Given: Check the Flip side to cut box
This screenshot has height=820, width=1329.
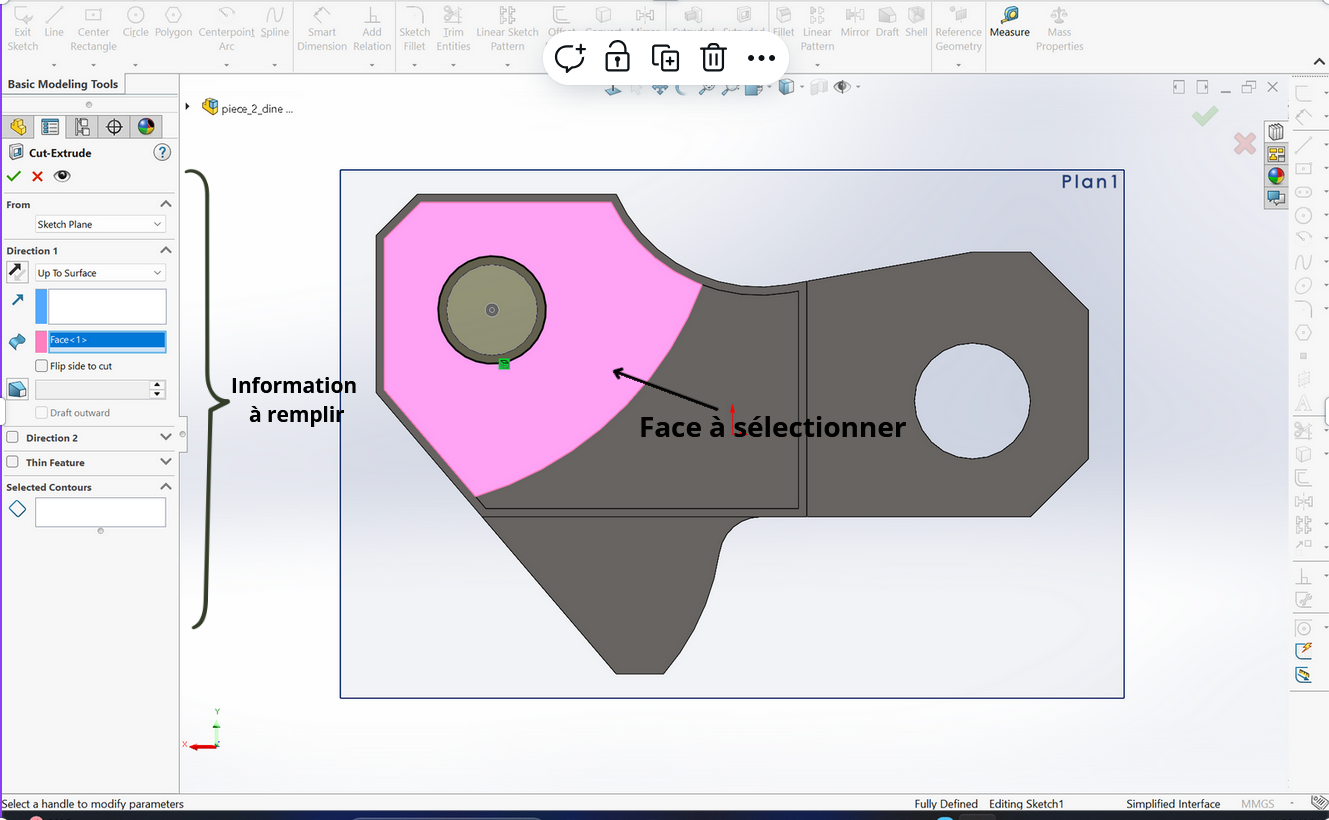Looking at the screenshot, I should (x=41, y=366).
